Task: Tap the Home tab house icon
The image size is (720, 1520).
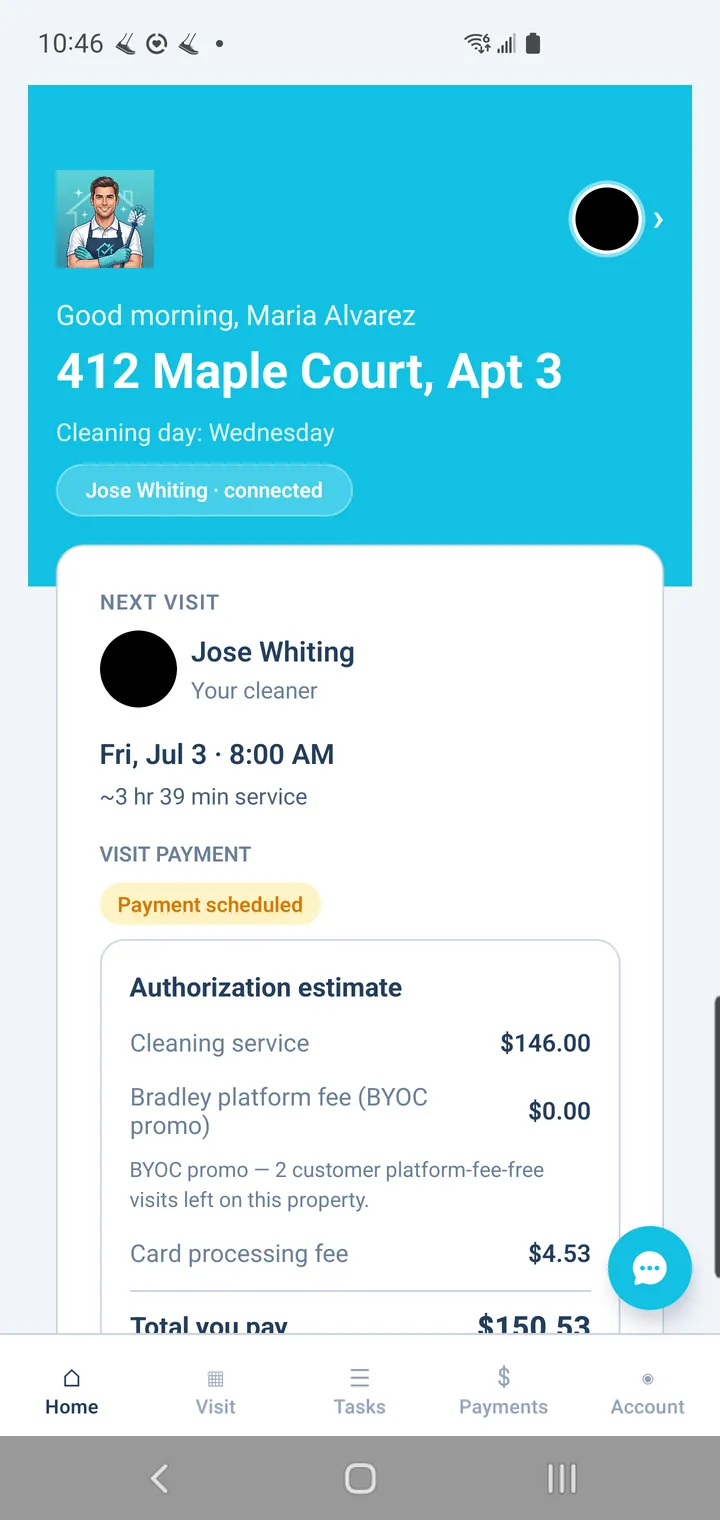Action: [72, 1379]
